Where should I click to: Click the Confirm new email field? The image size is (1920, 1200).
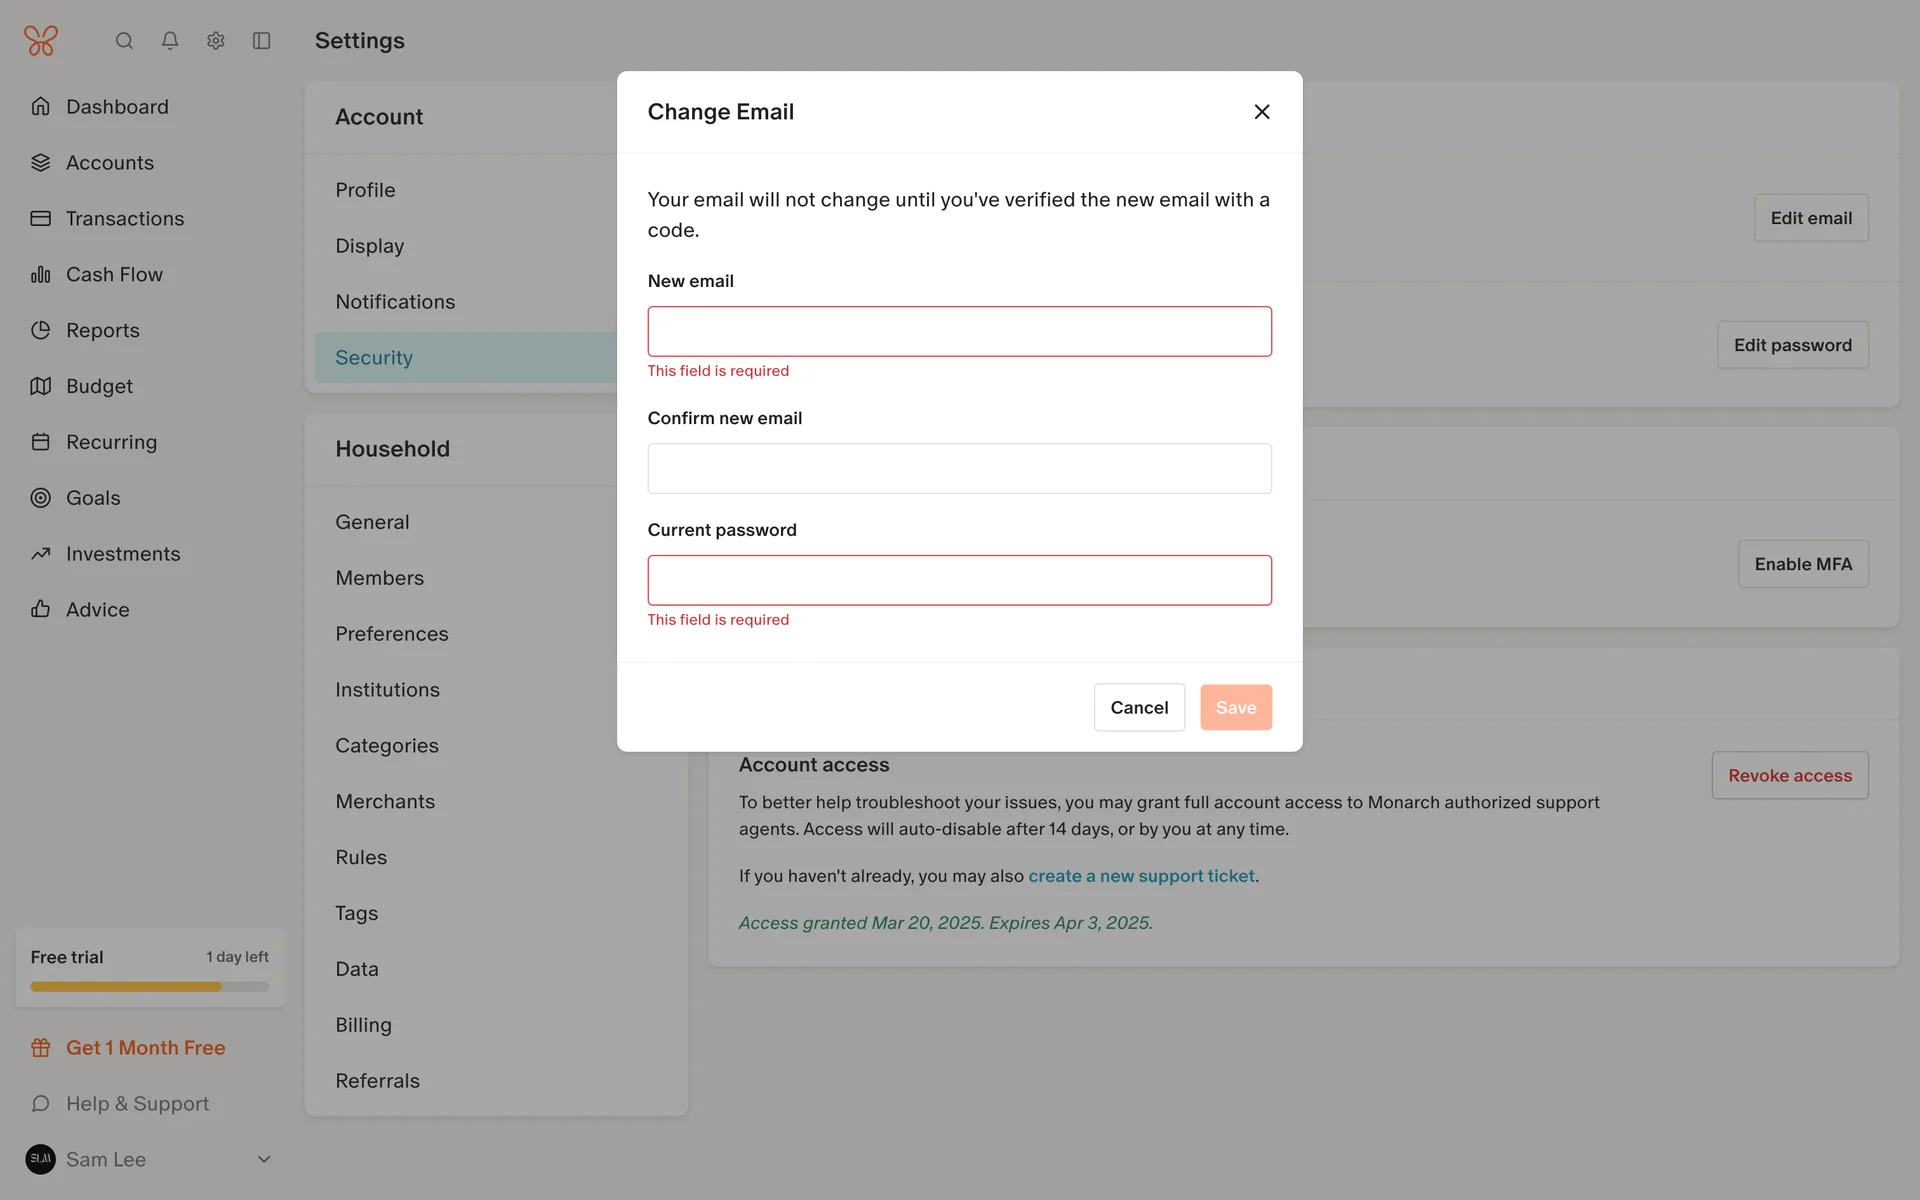pyautogui.click(x=959, y=469)
